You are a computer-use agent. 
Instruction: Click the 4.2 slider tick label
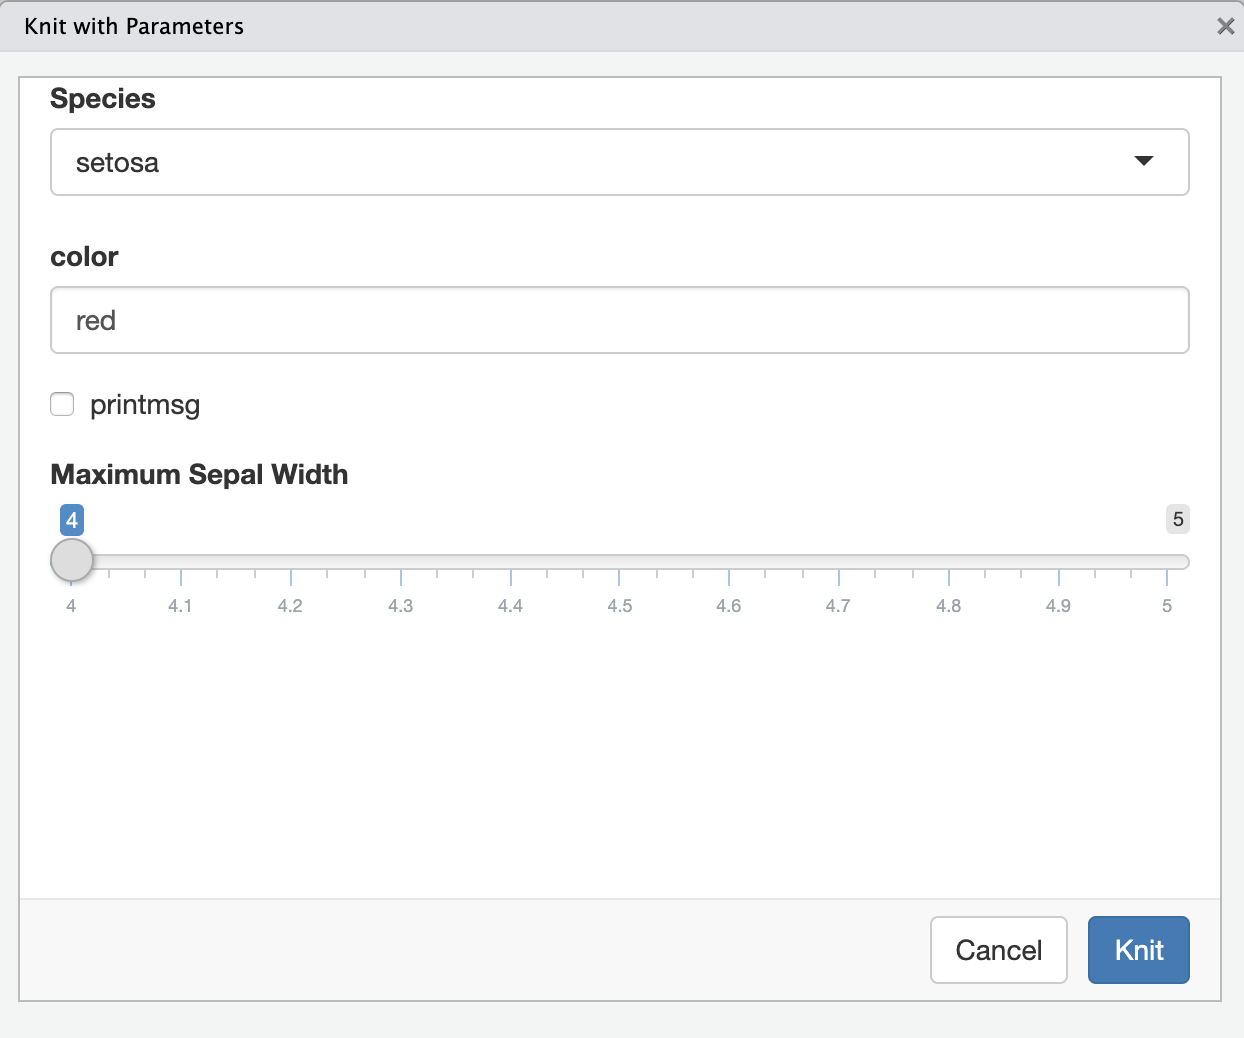point(290,606)
